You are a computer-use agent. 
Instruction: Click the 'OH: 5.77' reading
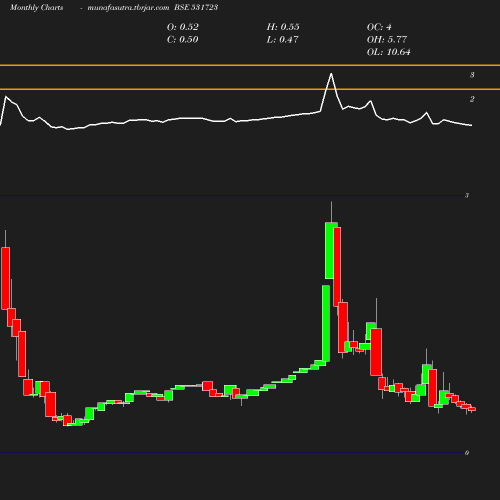click(x=387, y=40)
